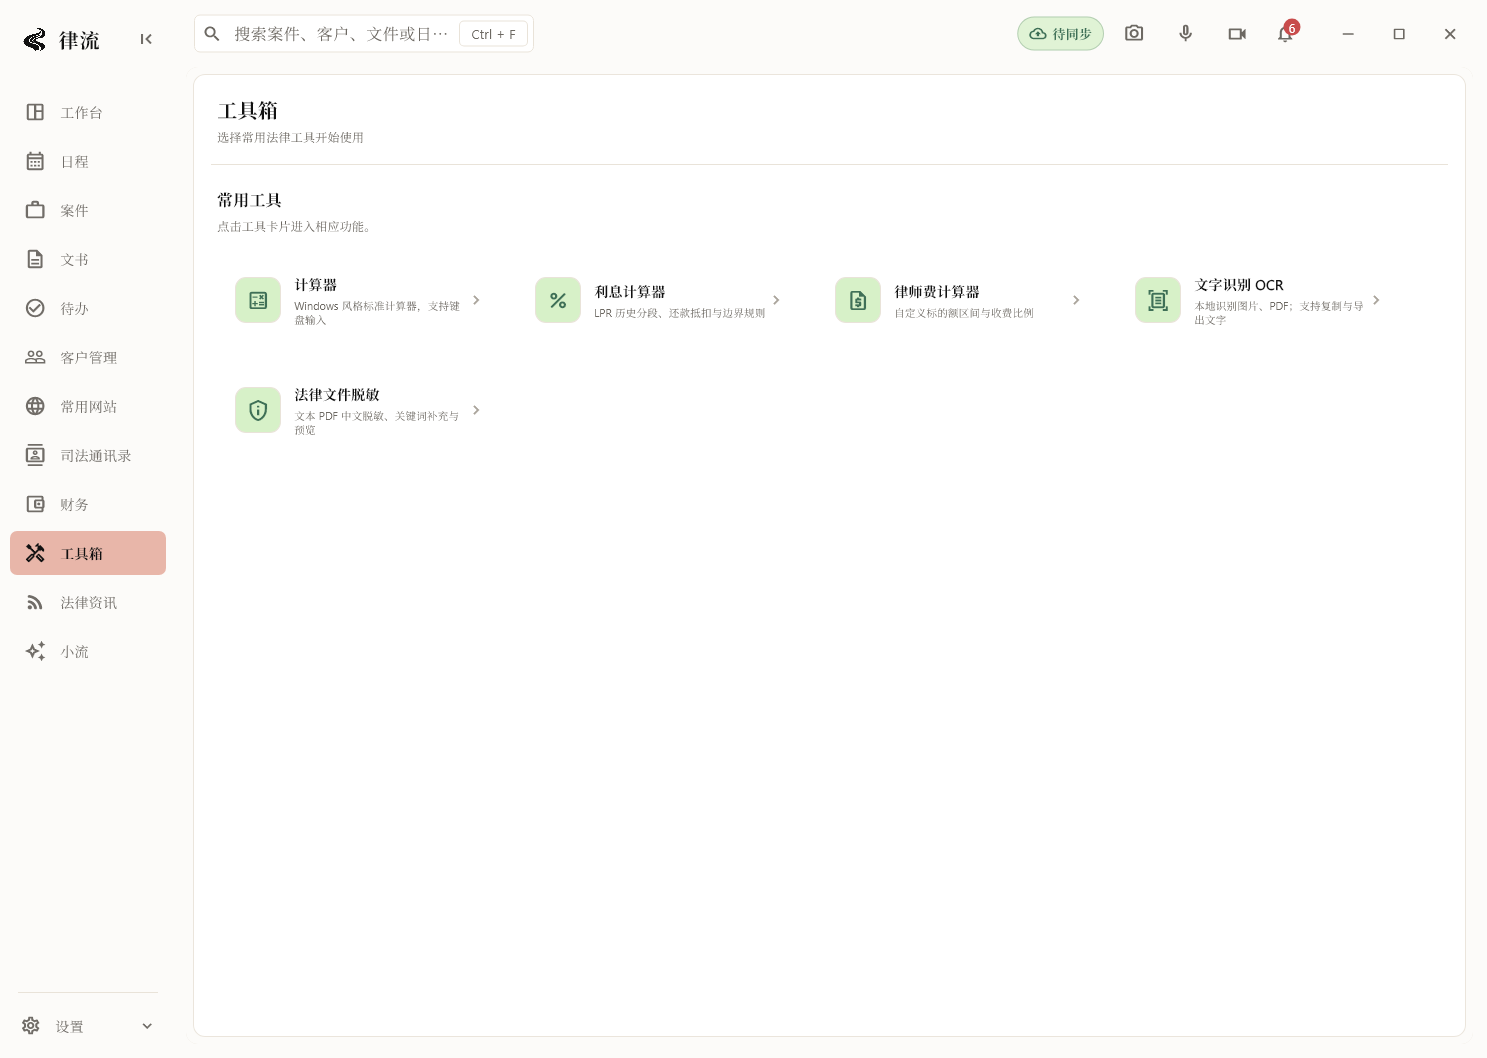Open 法律资讯 in the sidebar

tap(88, 602)
